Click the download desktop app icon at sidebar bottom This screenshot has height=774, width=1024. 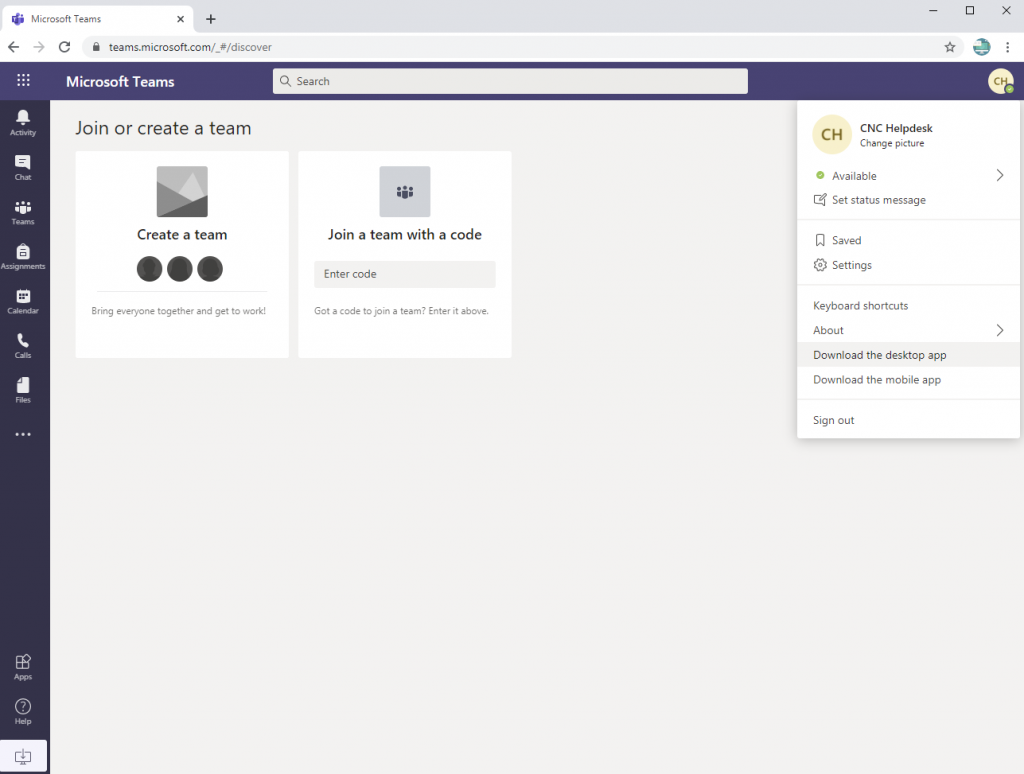coord(23,756)
